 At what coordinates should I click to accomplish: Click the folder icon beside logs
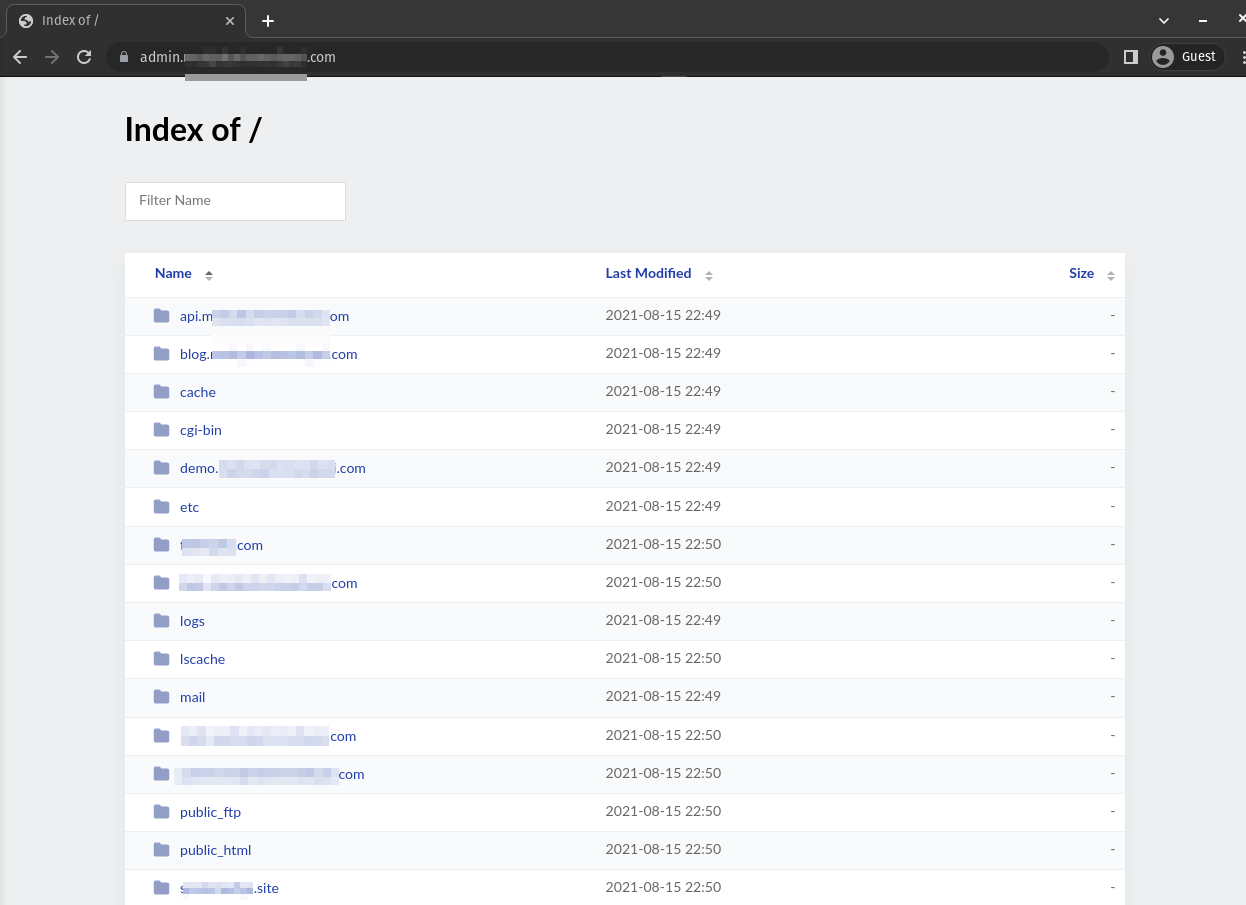point(161,621)
